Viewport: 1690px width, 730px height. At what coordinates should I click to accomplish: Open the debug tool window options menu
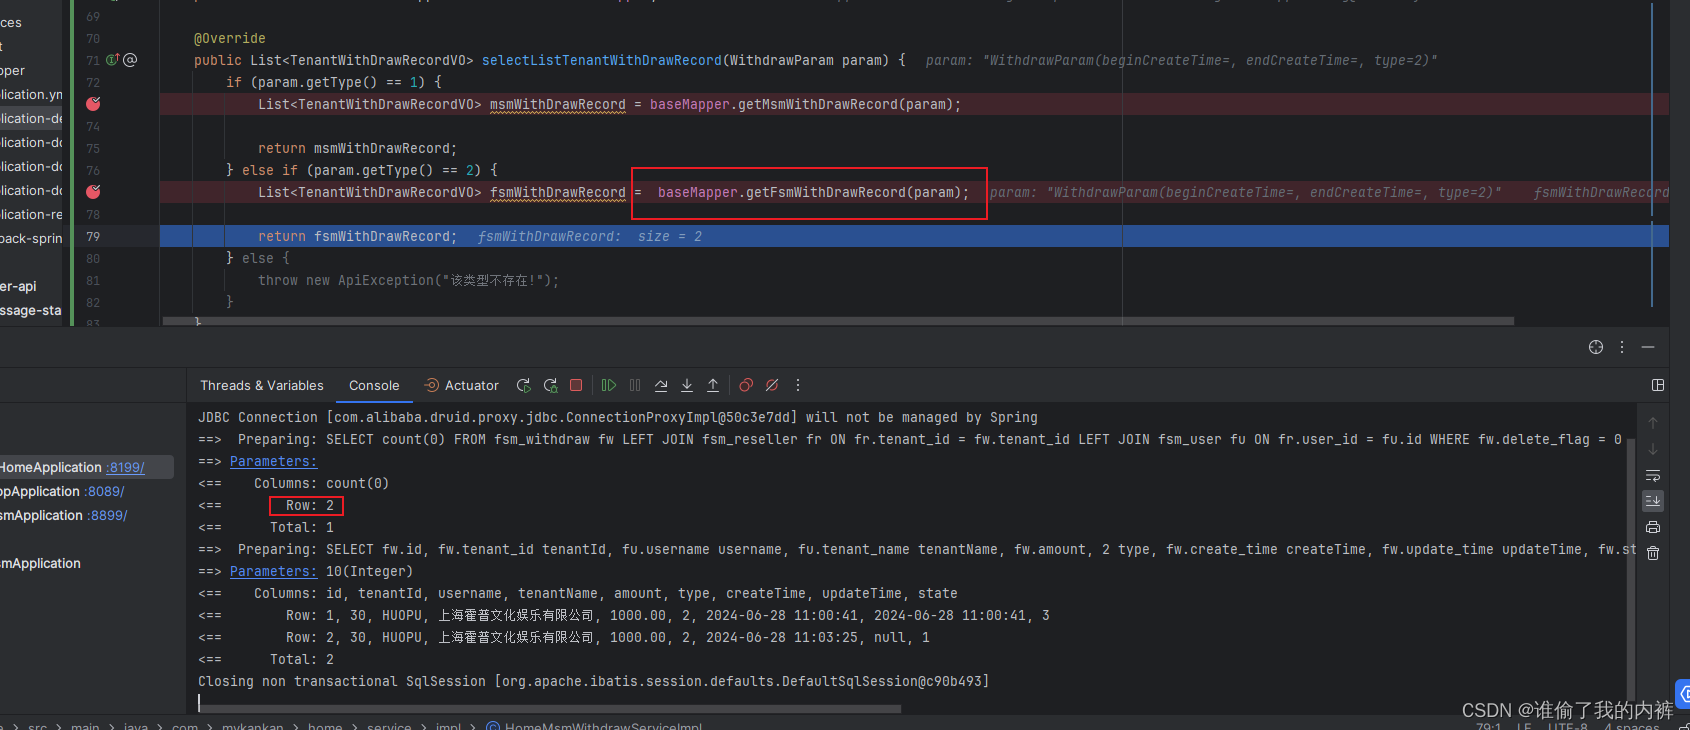point(1622,347)
